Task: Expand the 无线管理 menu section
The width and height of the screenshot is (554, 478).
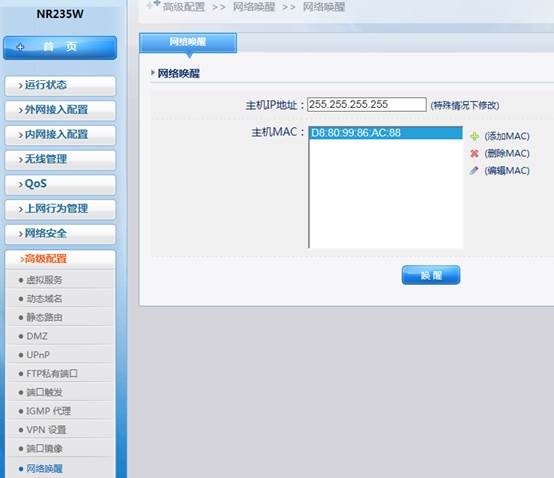Action: 60,160
